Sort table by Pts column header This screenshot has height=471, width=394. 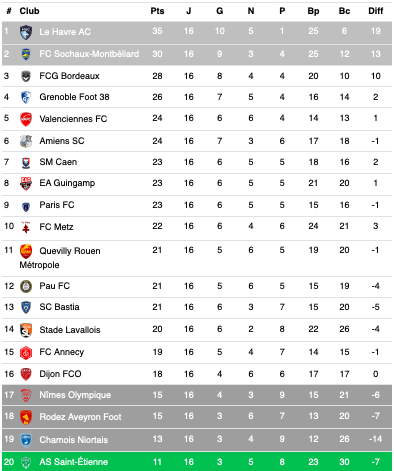pos(157,11)
